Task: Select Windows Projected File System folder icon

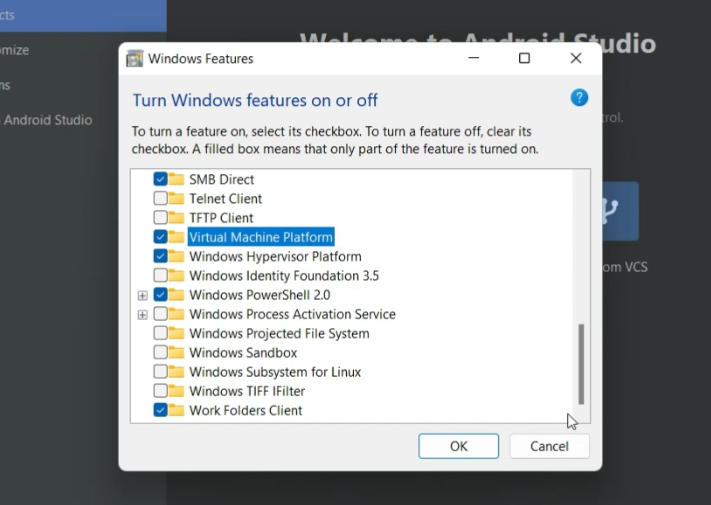Action: point(176,334)
